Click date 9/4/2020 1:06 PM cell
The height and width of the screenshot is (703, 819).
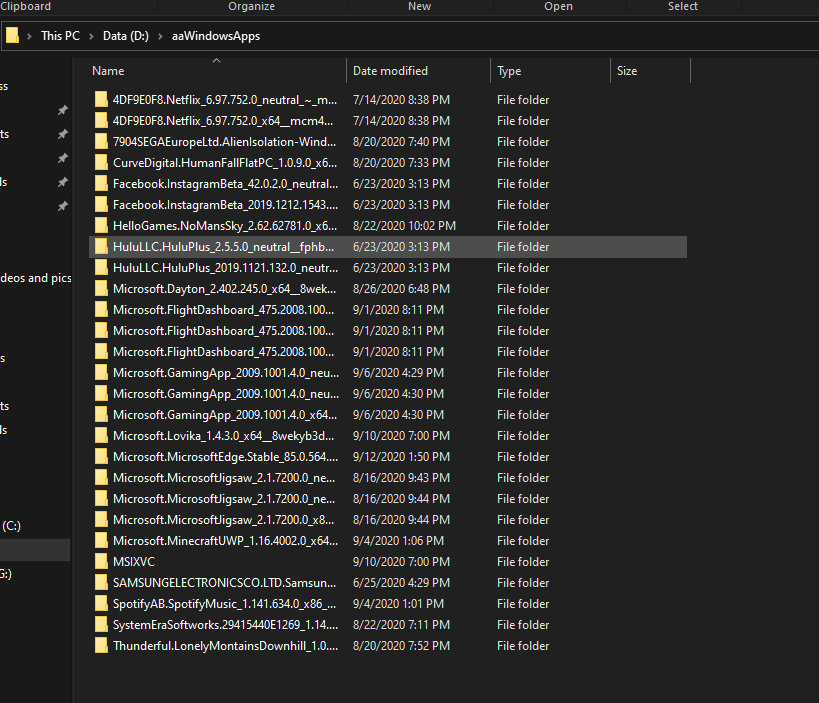(398, 541)
